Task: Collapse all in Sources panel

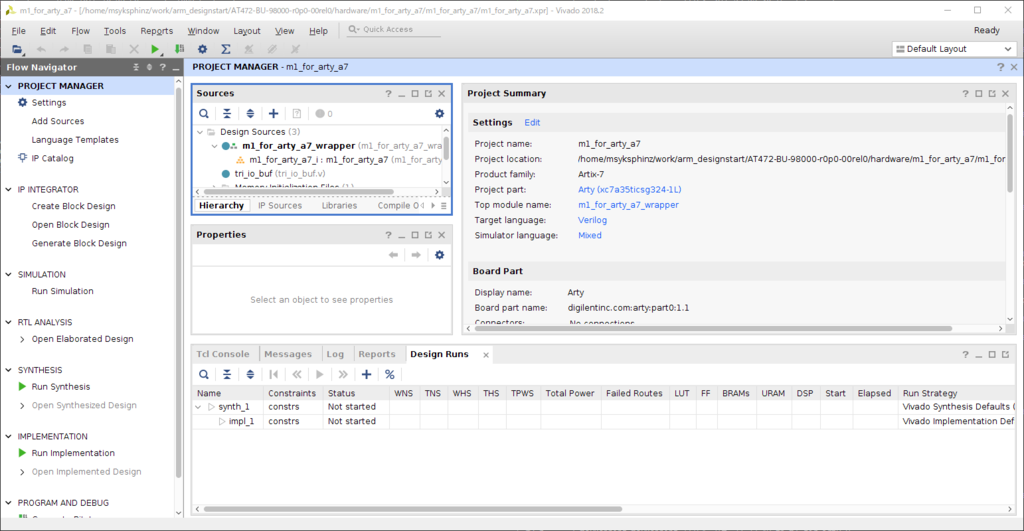Action: (x=227, y=114)
